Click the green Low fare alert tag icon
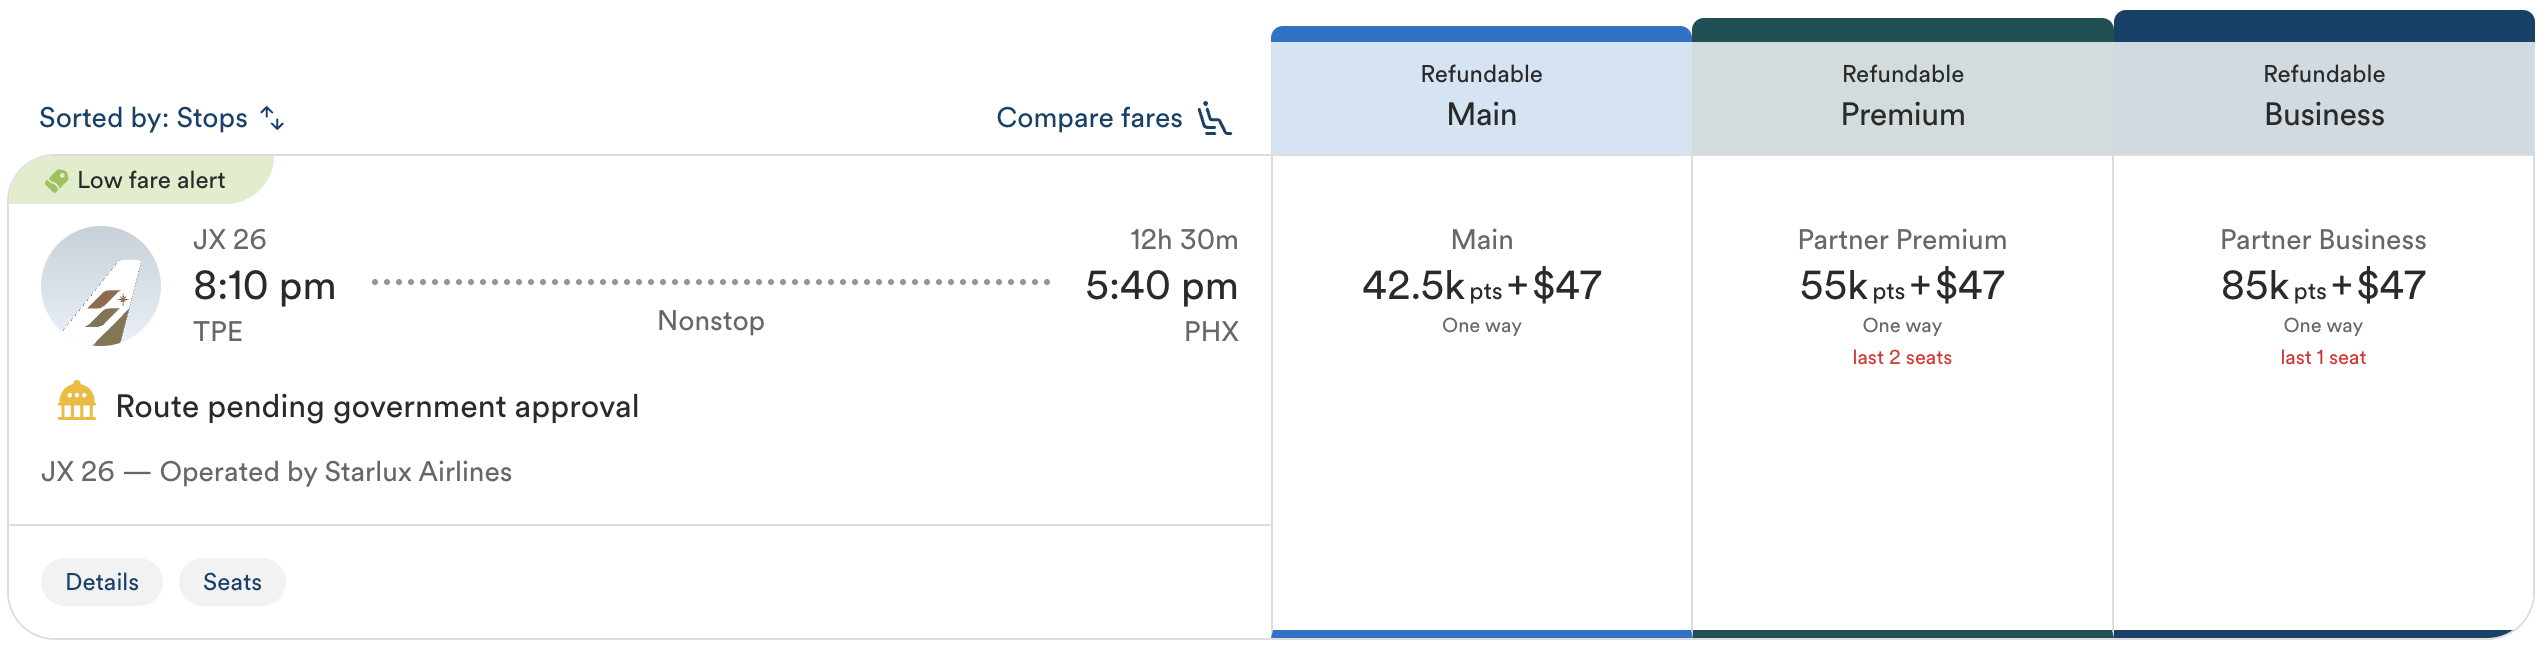This screenshot has width=2544, height=650. pyautogui.click(x=57, y=180)
